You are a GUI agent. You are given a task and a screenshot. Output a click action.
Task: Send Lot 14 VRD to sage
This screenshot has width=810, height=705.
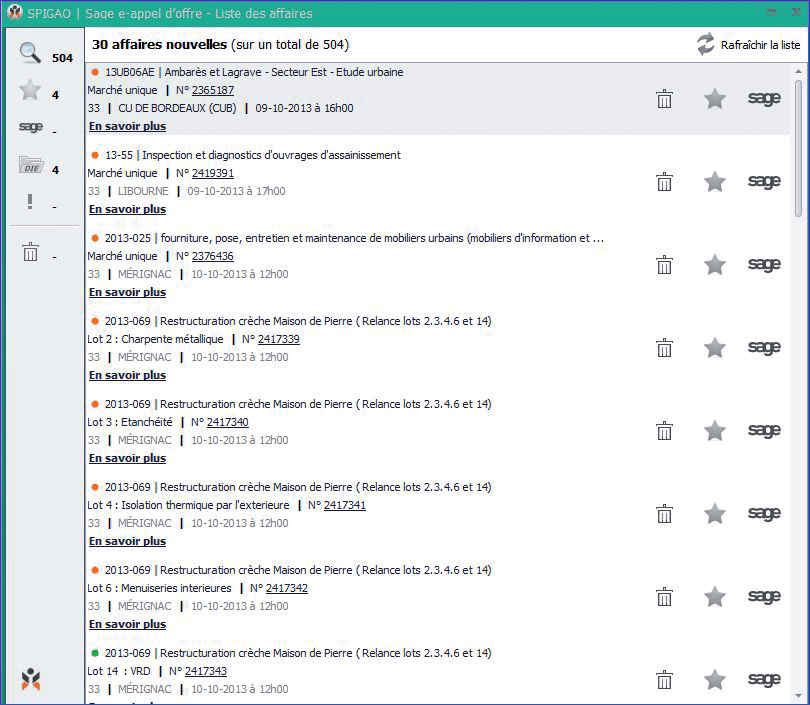(x=764, y=680)
